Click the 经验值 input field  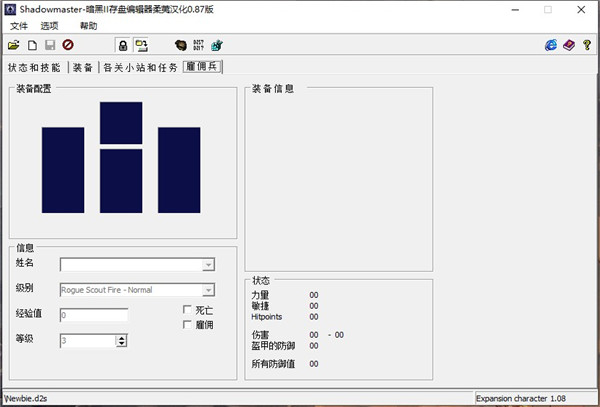pos(94,315)
